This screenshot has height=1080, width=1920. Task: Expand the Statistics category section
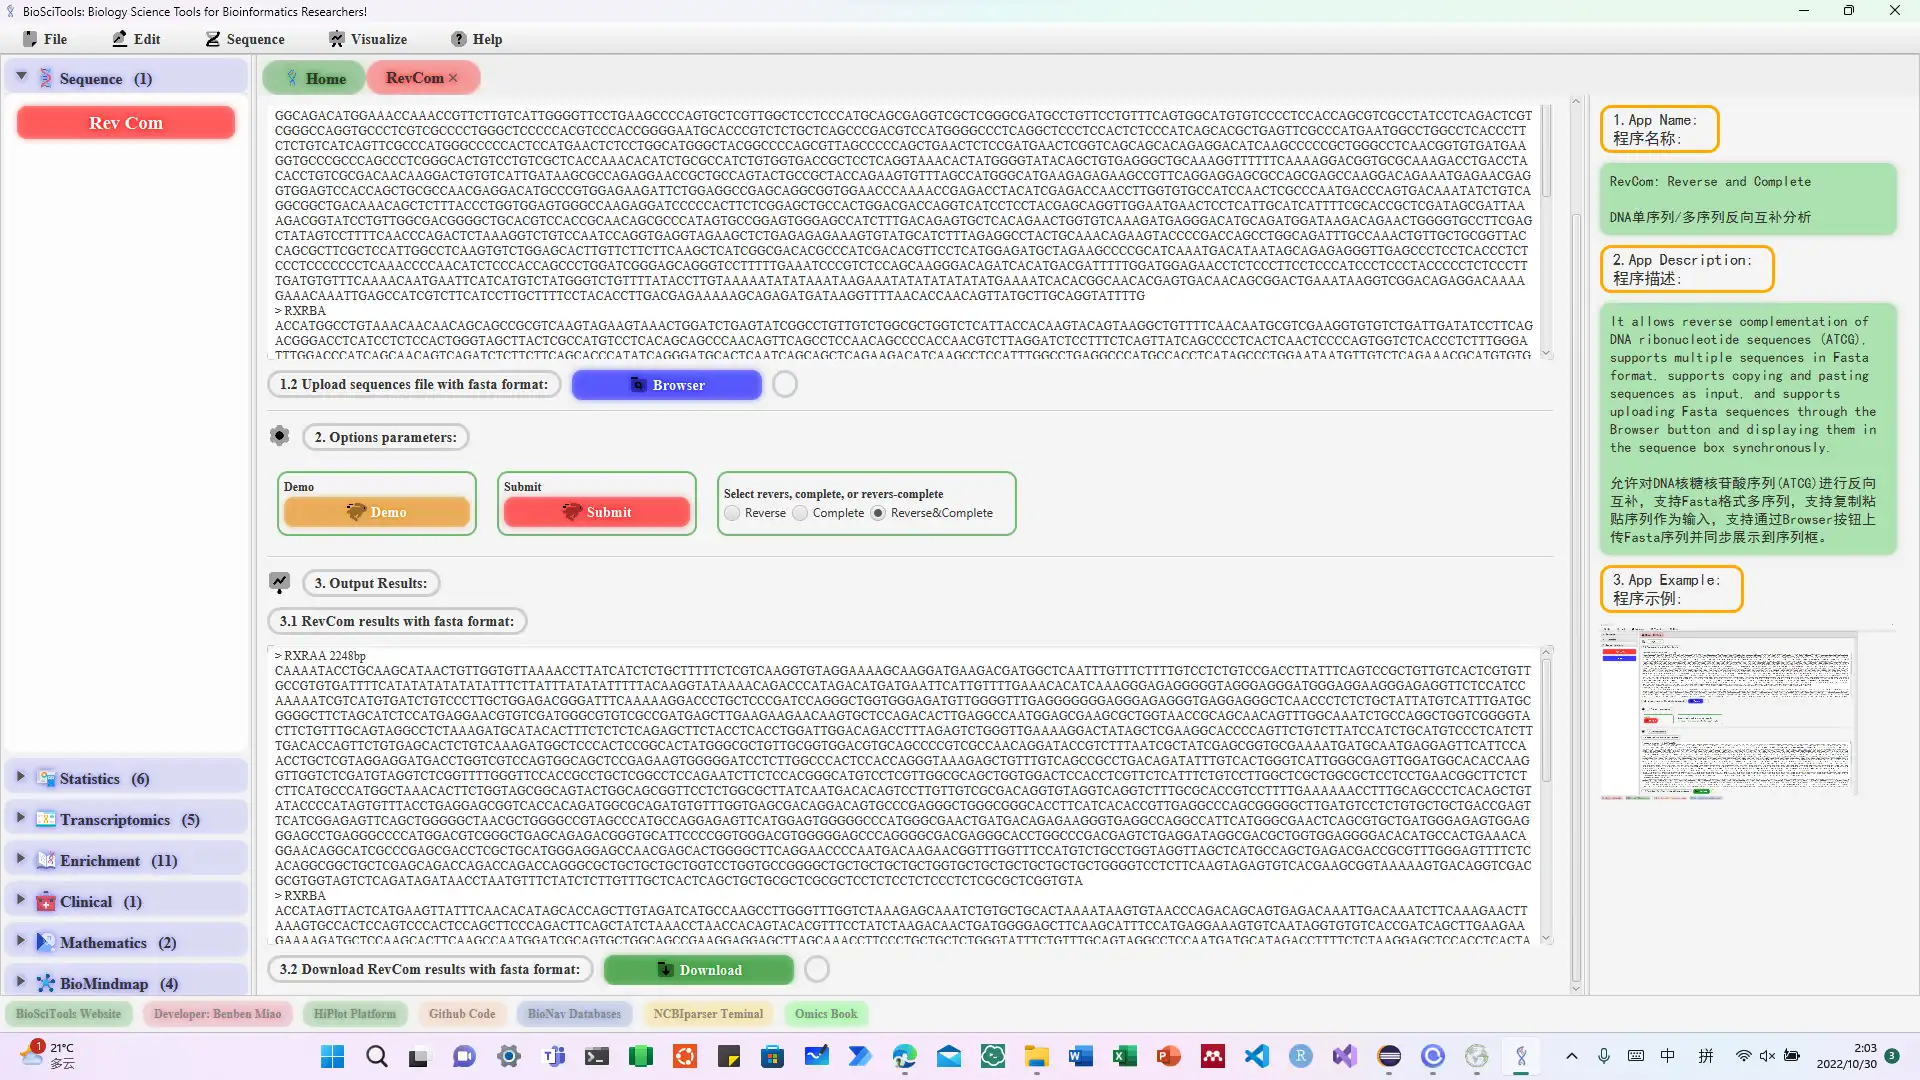click(x=20, y=778)
